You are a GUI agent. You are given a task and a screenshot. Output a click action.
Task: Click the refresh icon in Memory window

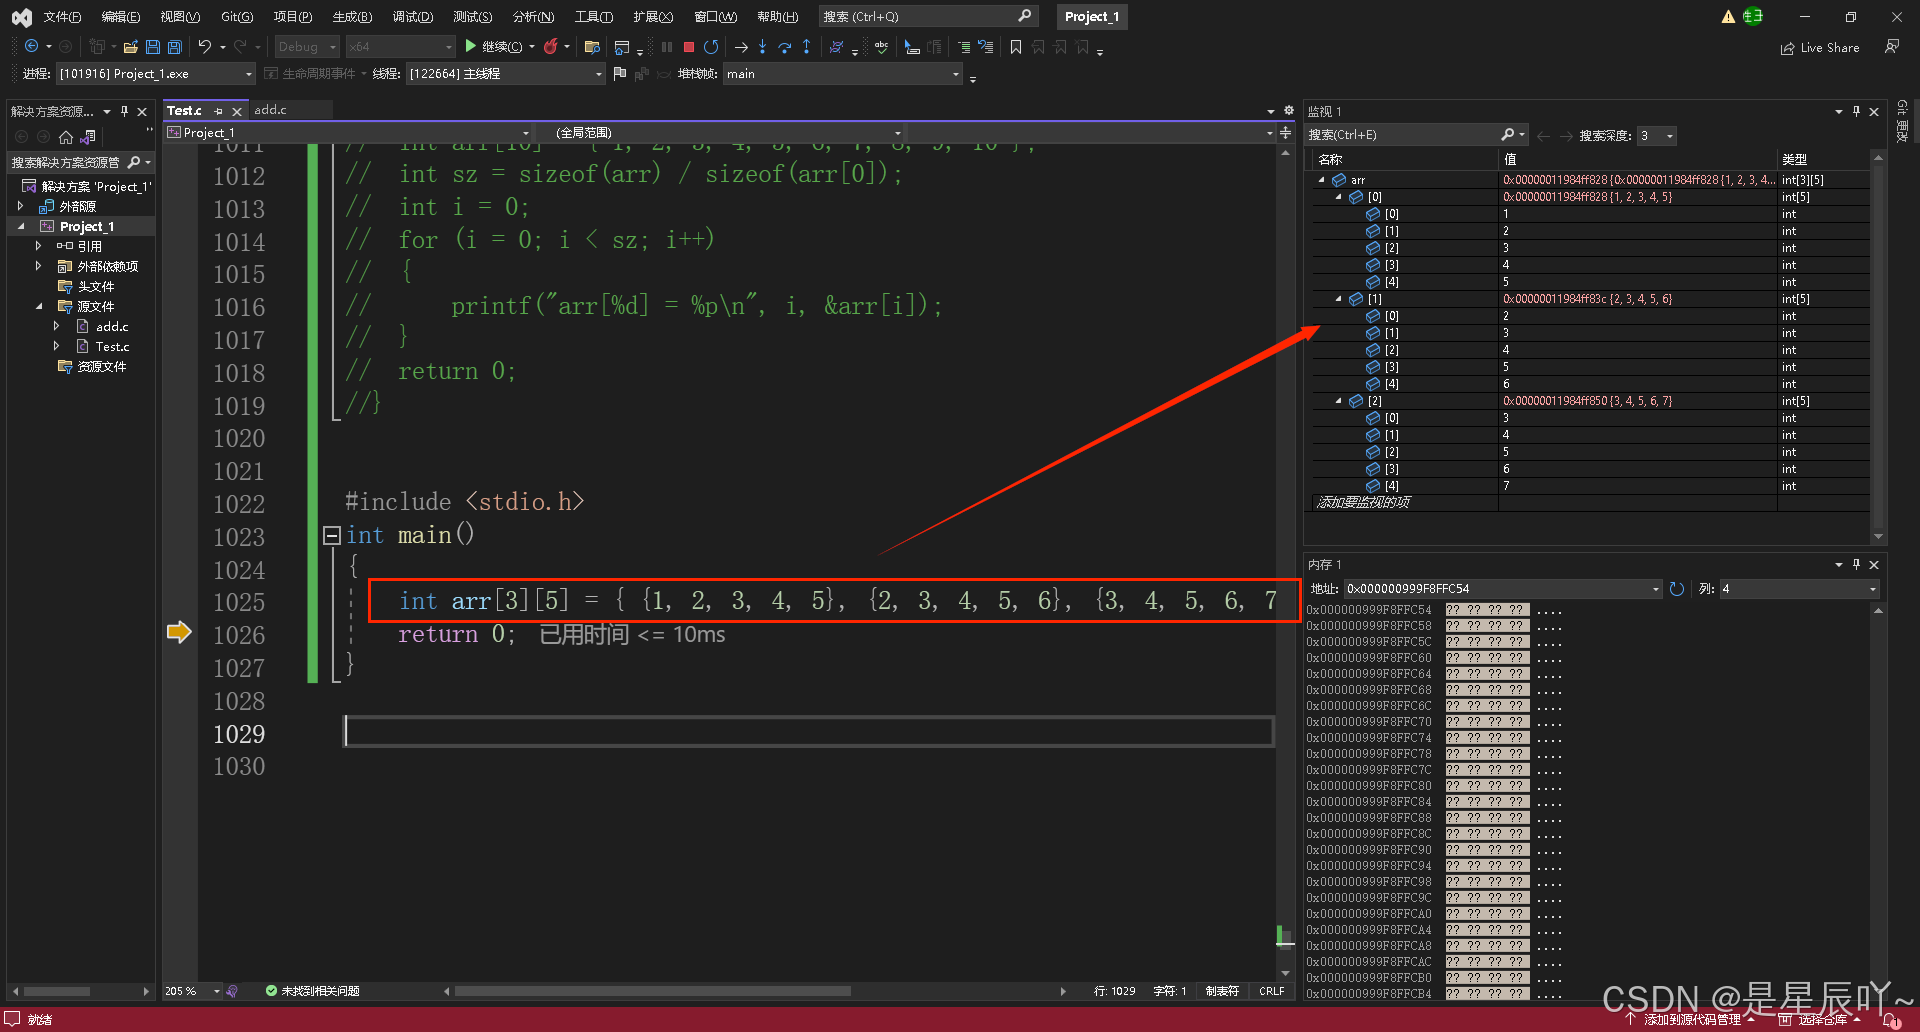tap(1677, 589)
